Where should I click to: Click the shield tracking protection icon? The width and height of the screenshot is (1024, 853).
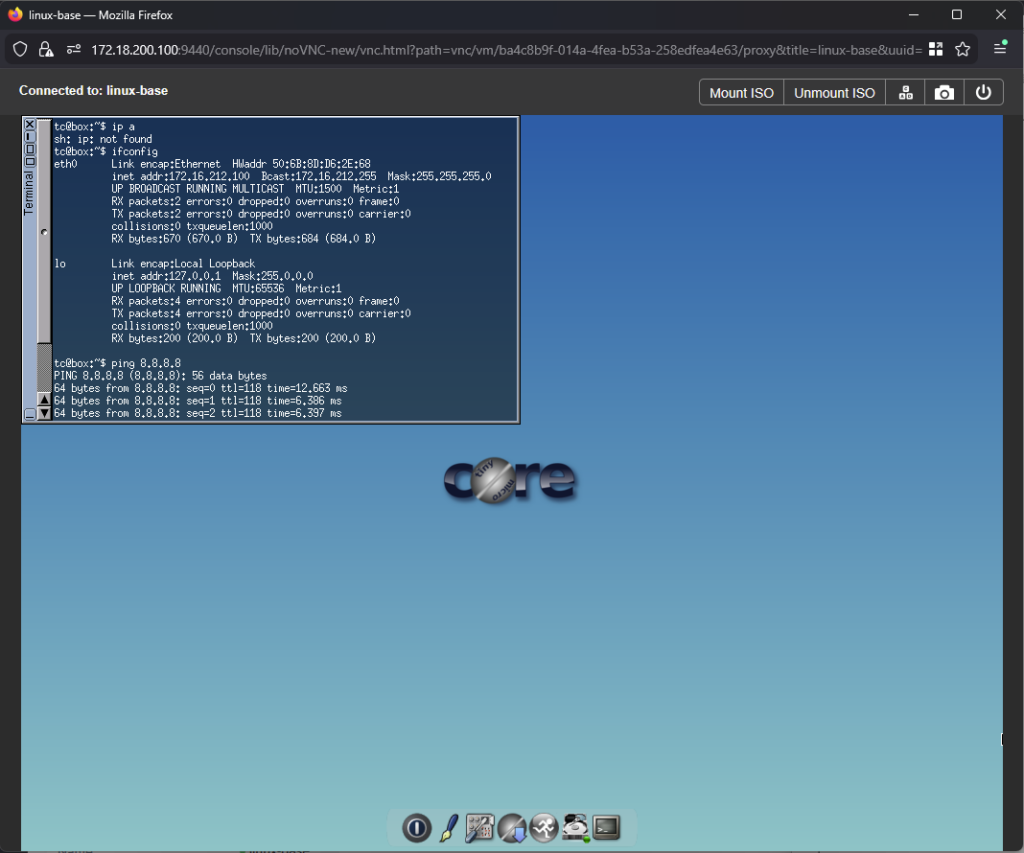tap(20, 49)
